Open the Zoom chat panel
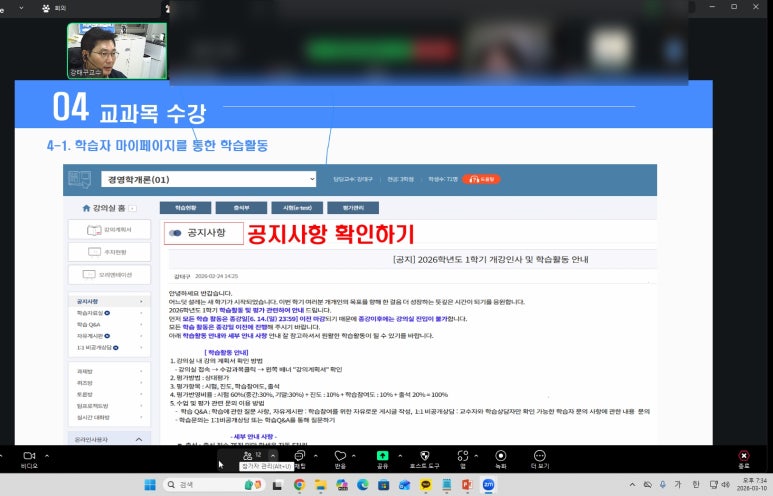 pyautogui.click(x=300, y=456)
